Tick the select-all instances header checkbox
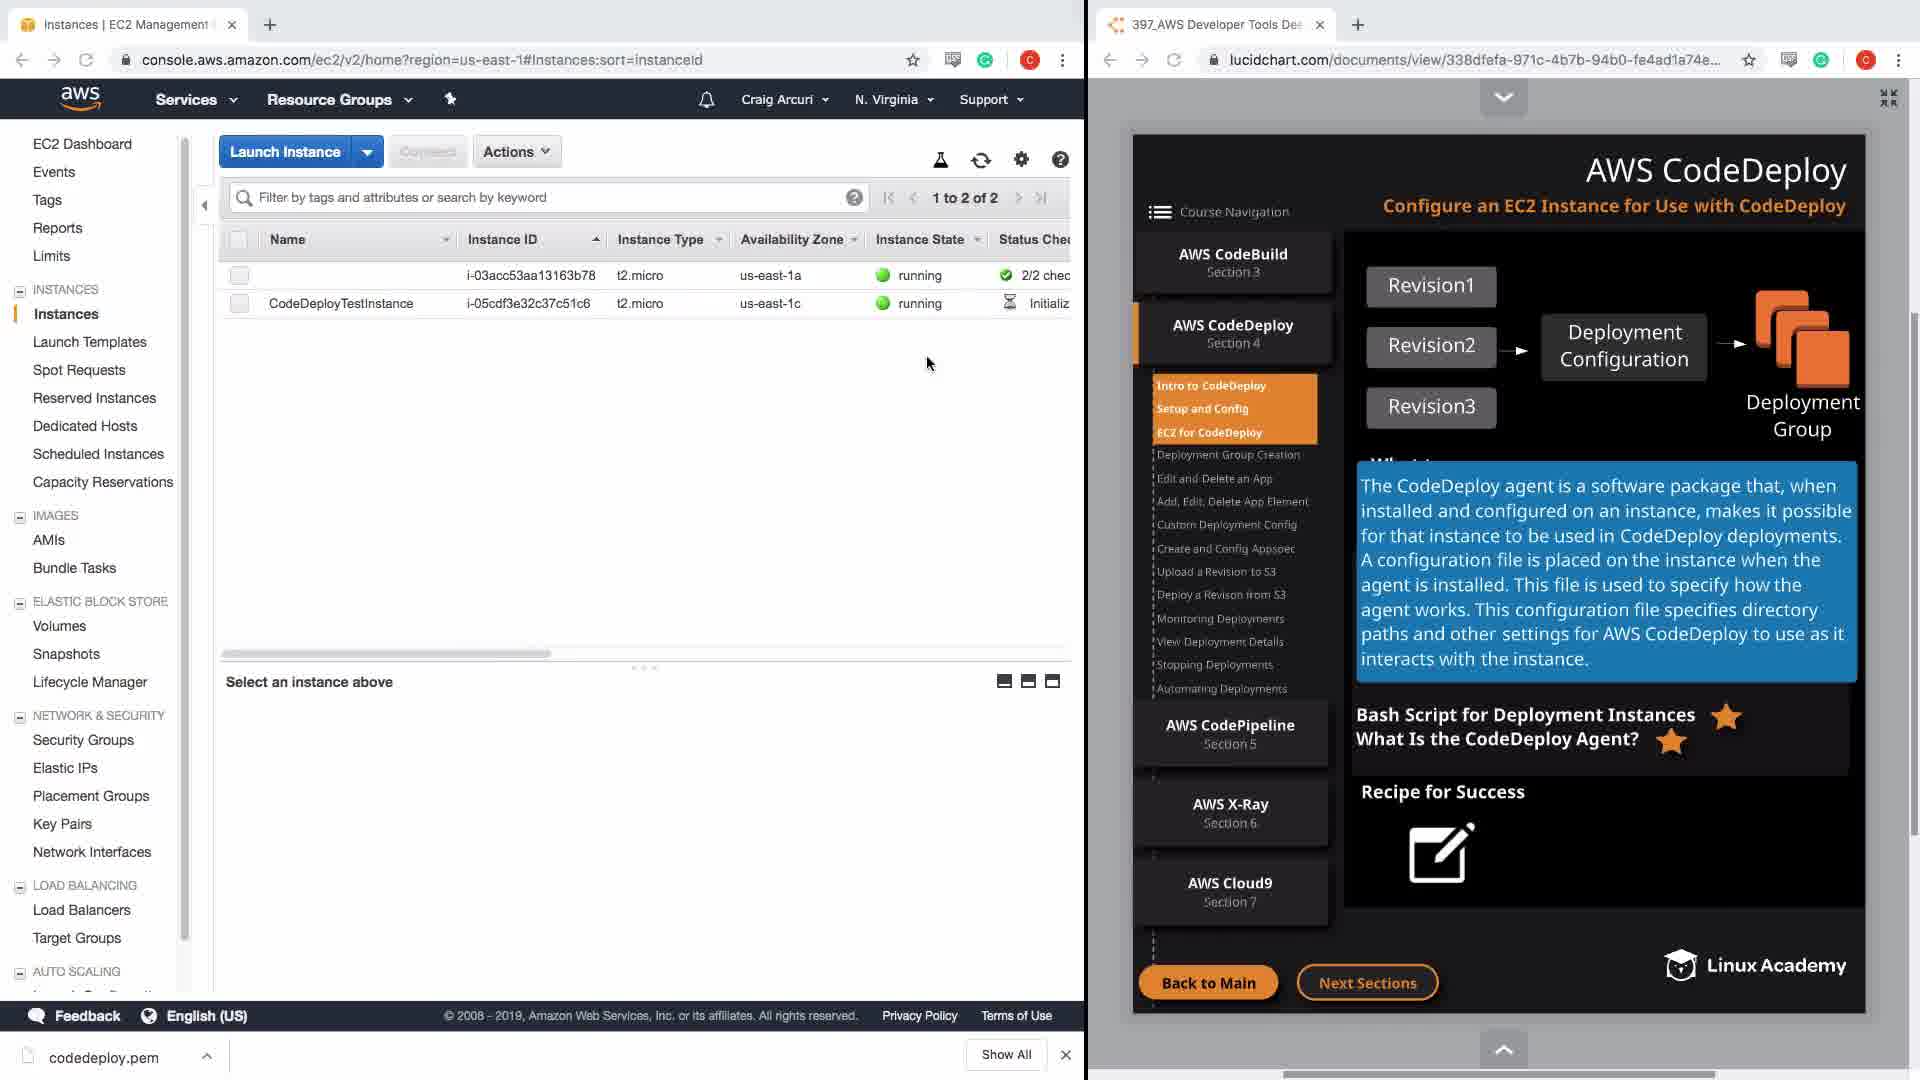 pos(238,239)
